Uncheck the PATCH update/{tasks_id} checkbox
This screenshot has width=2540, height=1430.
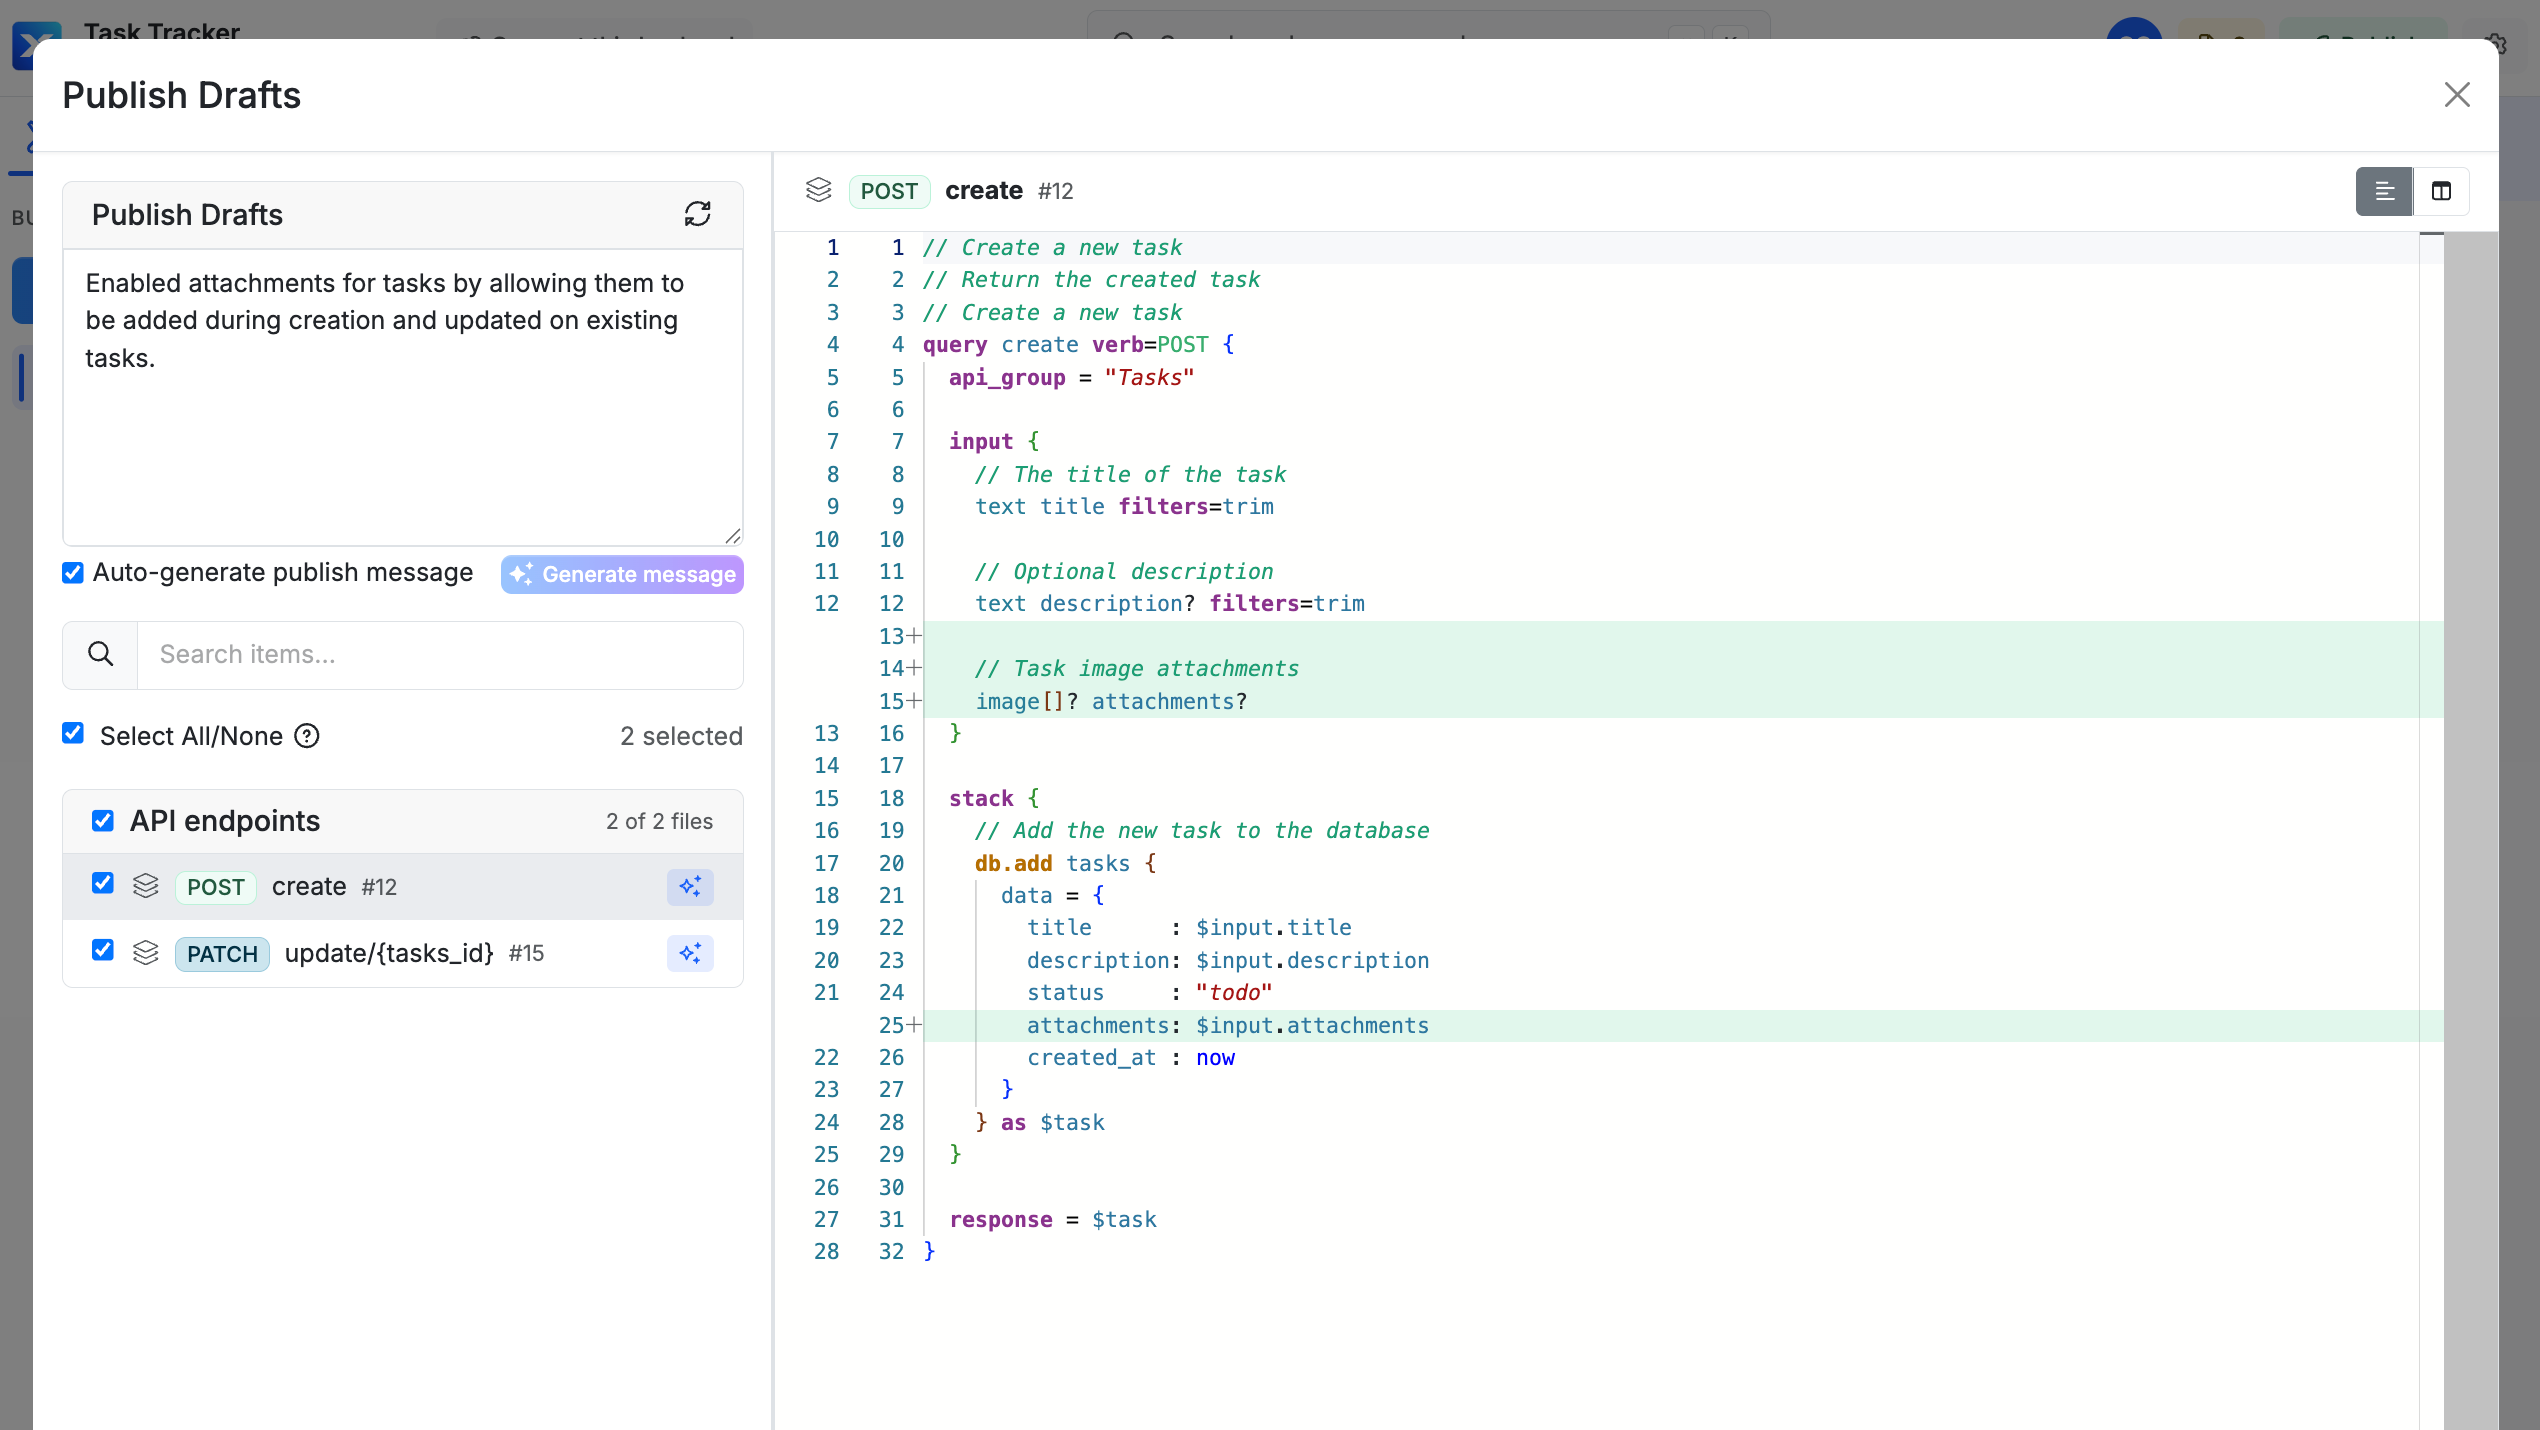[x=103, y=951]
